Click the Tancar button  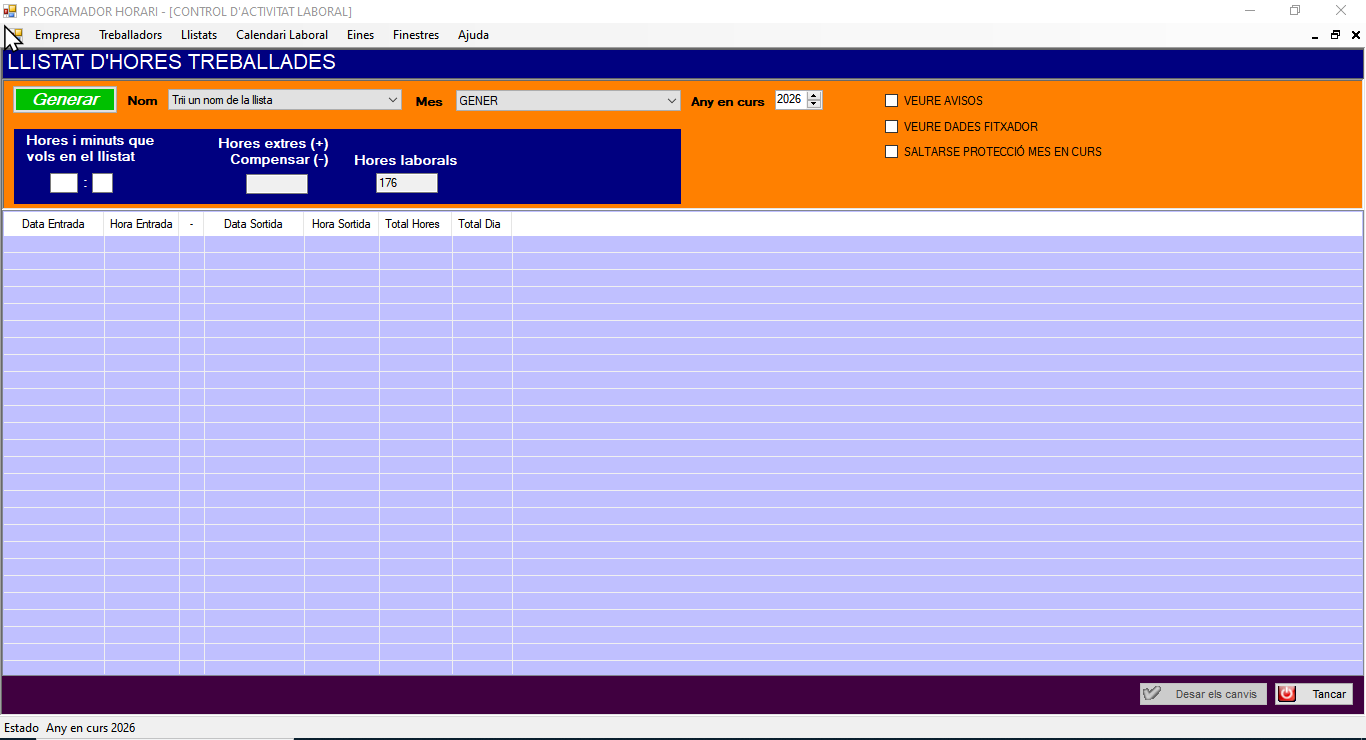[x=1314, y=694]
